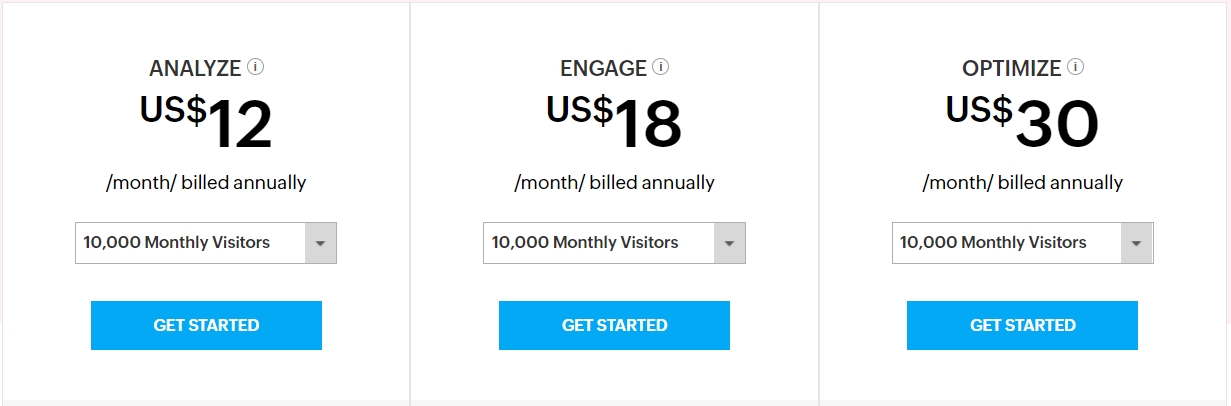Click billed annually text under US$30
This screenshot has height=406, width=1231.
[1022, 183]
